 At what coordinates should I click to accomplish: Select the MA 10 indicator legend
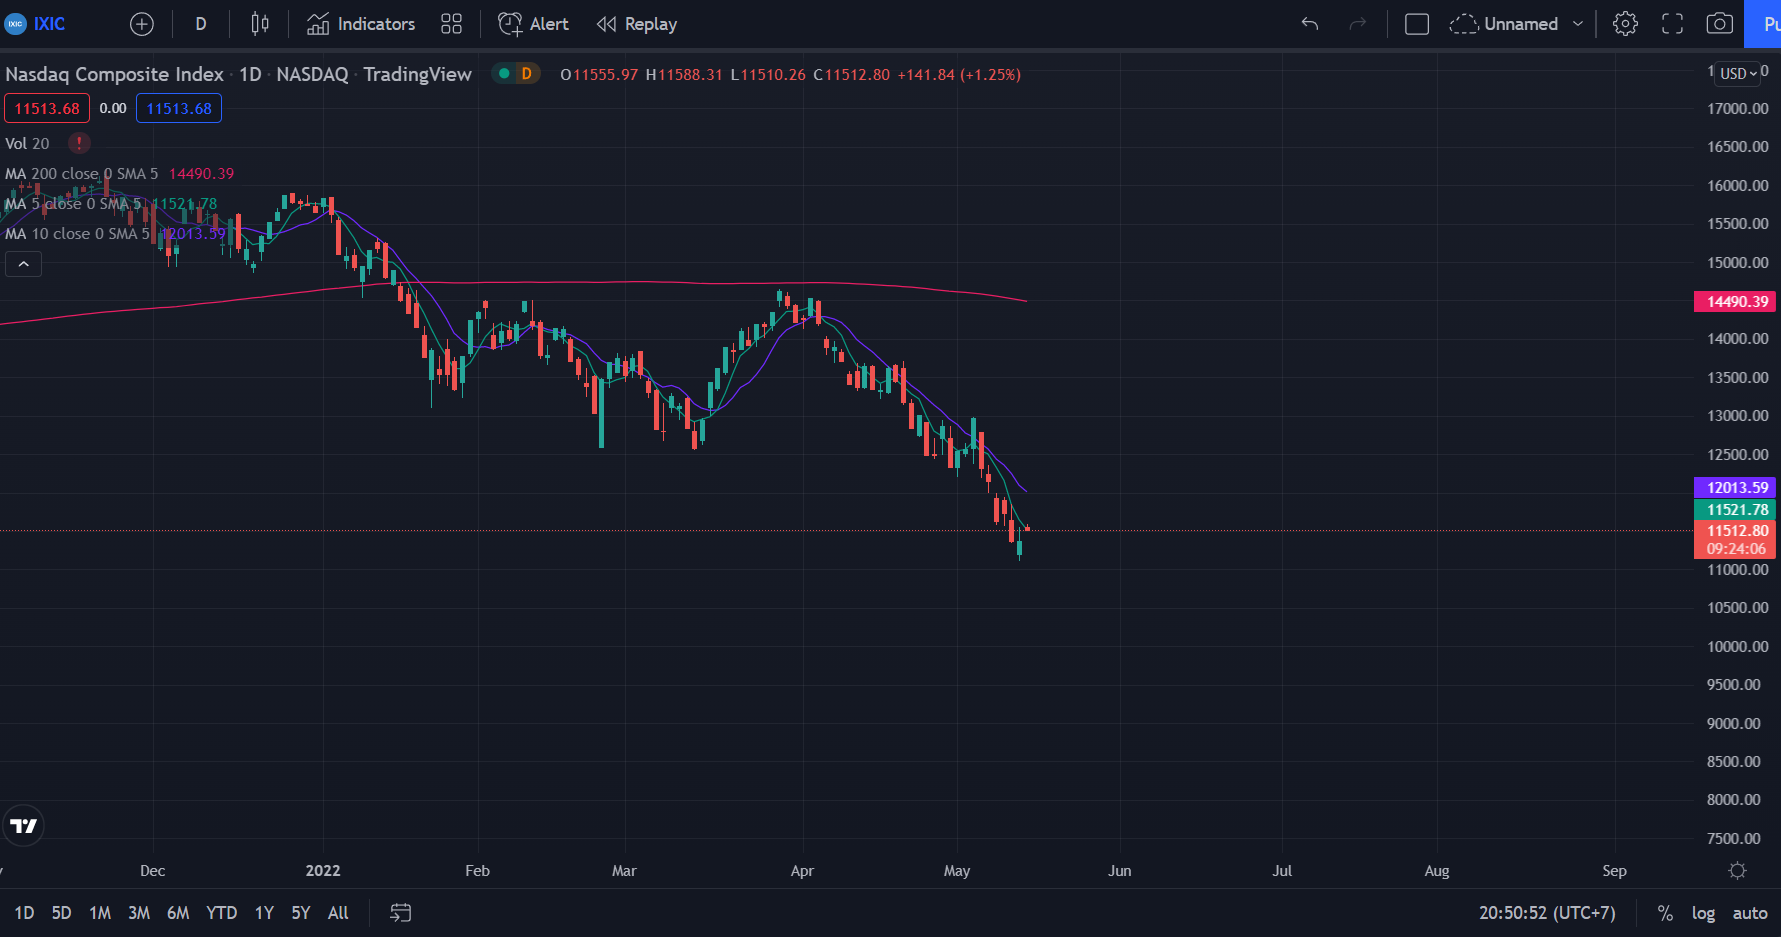coord(78,233)
